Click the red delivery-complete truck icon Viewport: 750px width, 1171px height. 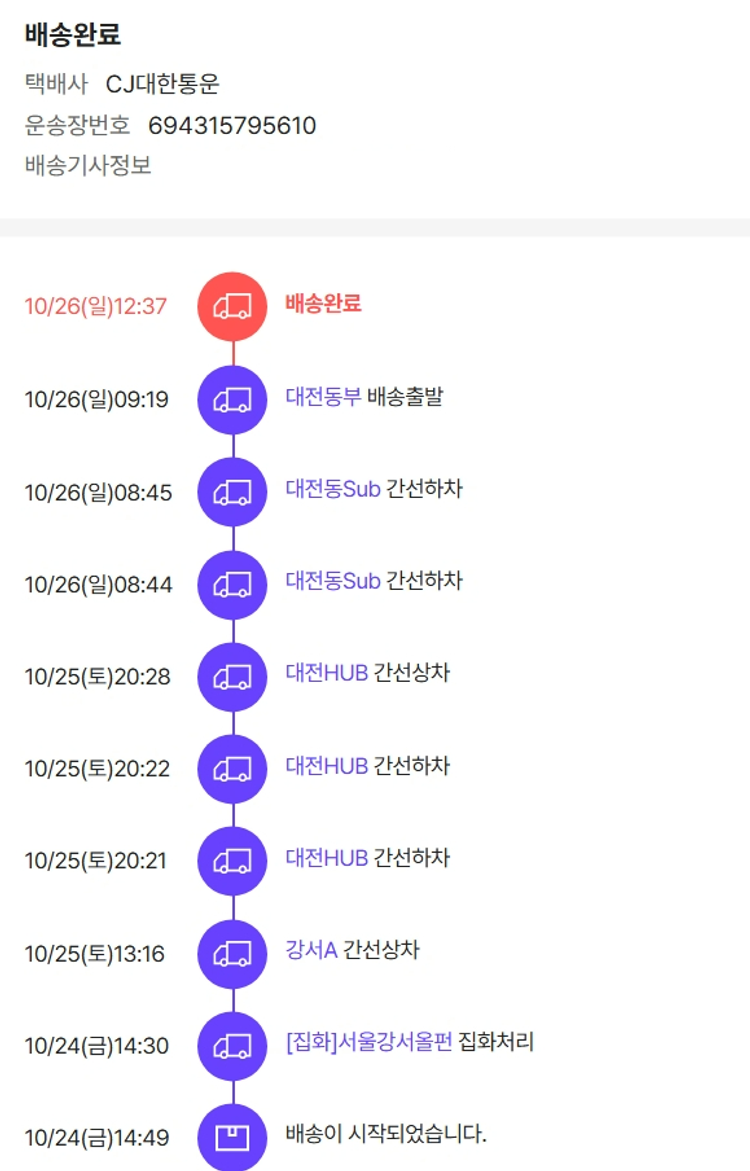[233, 306]
